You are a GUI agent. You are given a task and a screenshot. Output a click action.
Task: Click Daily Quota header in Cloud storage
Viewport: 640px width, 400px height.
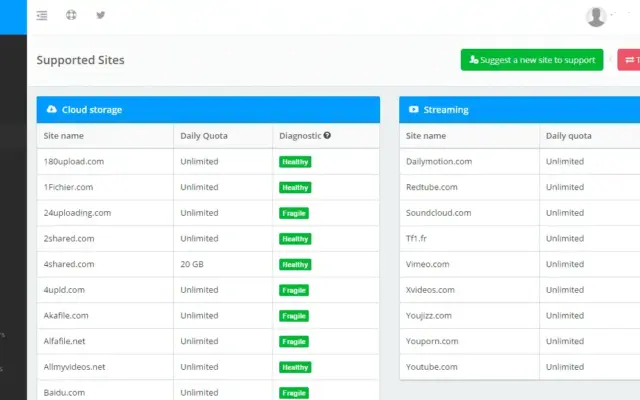pos(204,136)
